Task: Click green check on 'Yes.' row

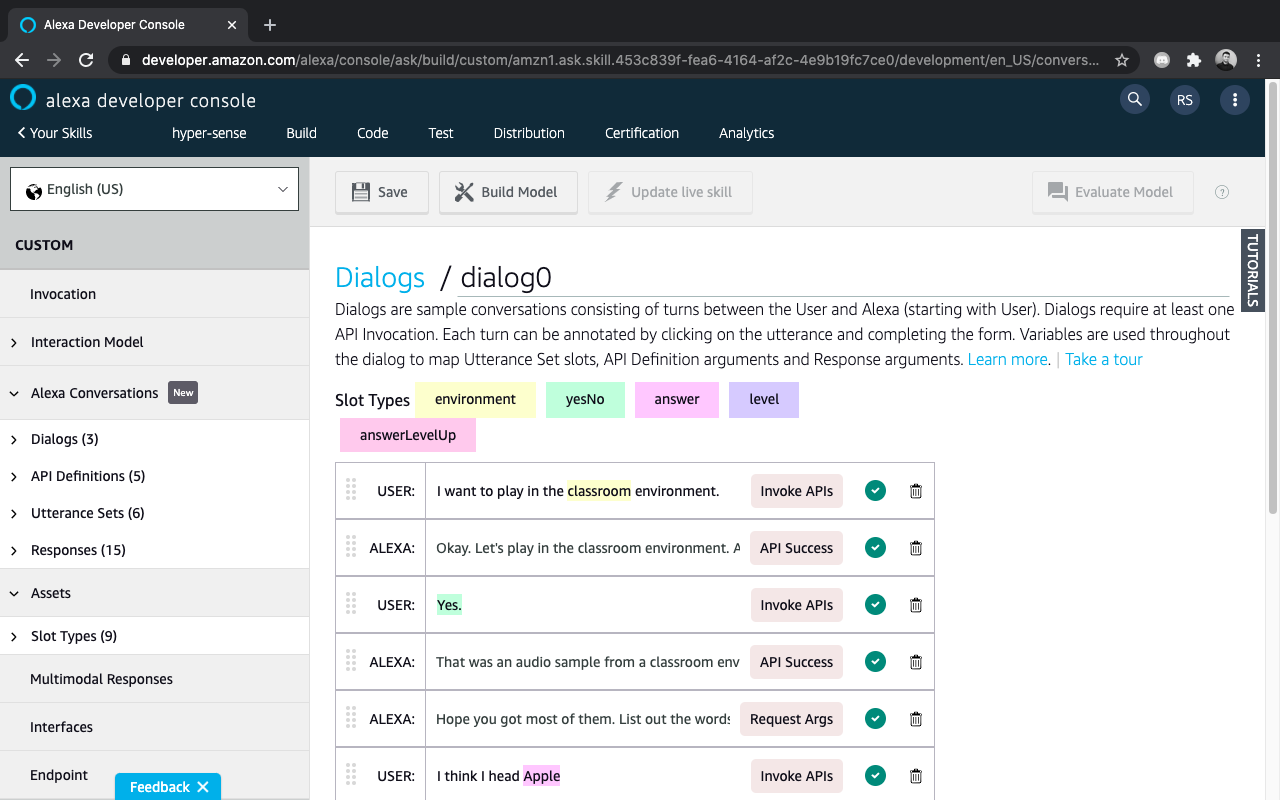Action: [875, 605]
